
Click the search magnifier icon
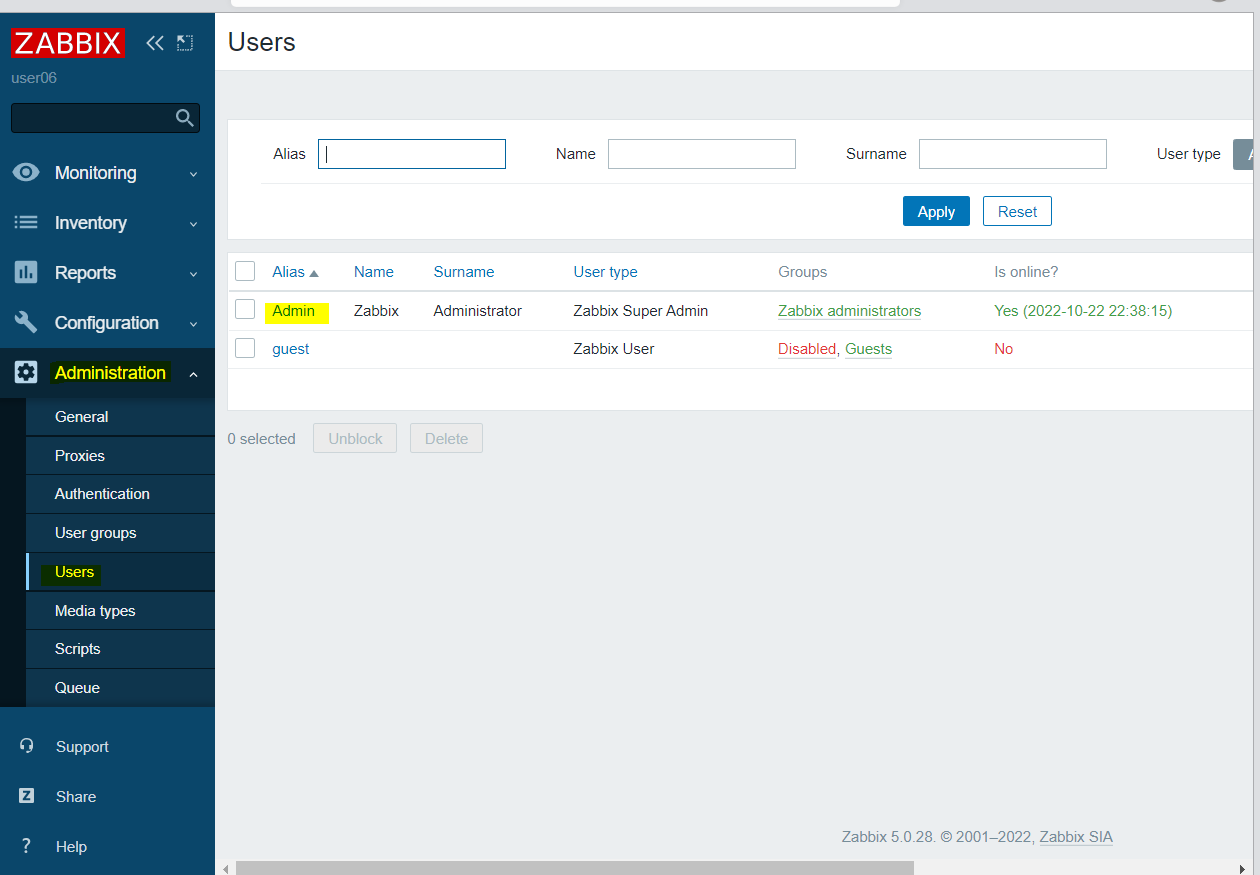pos(184,118)
